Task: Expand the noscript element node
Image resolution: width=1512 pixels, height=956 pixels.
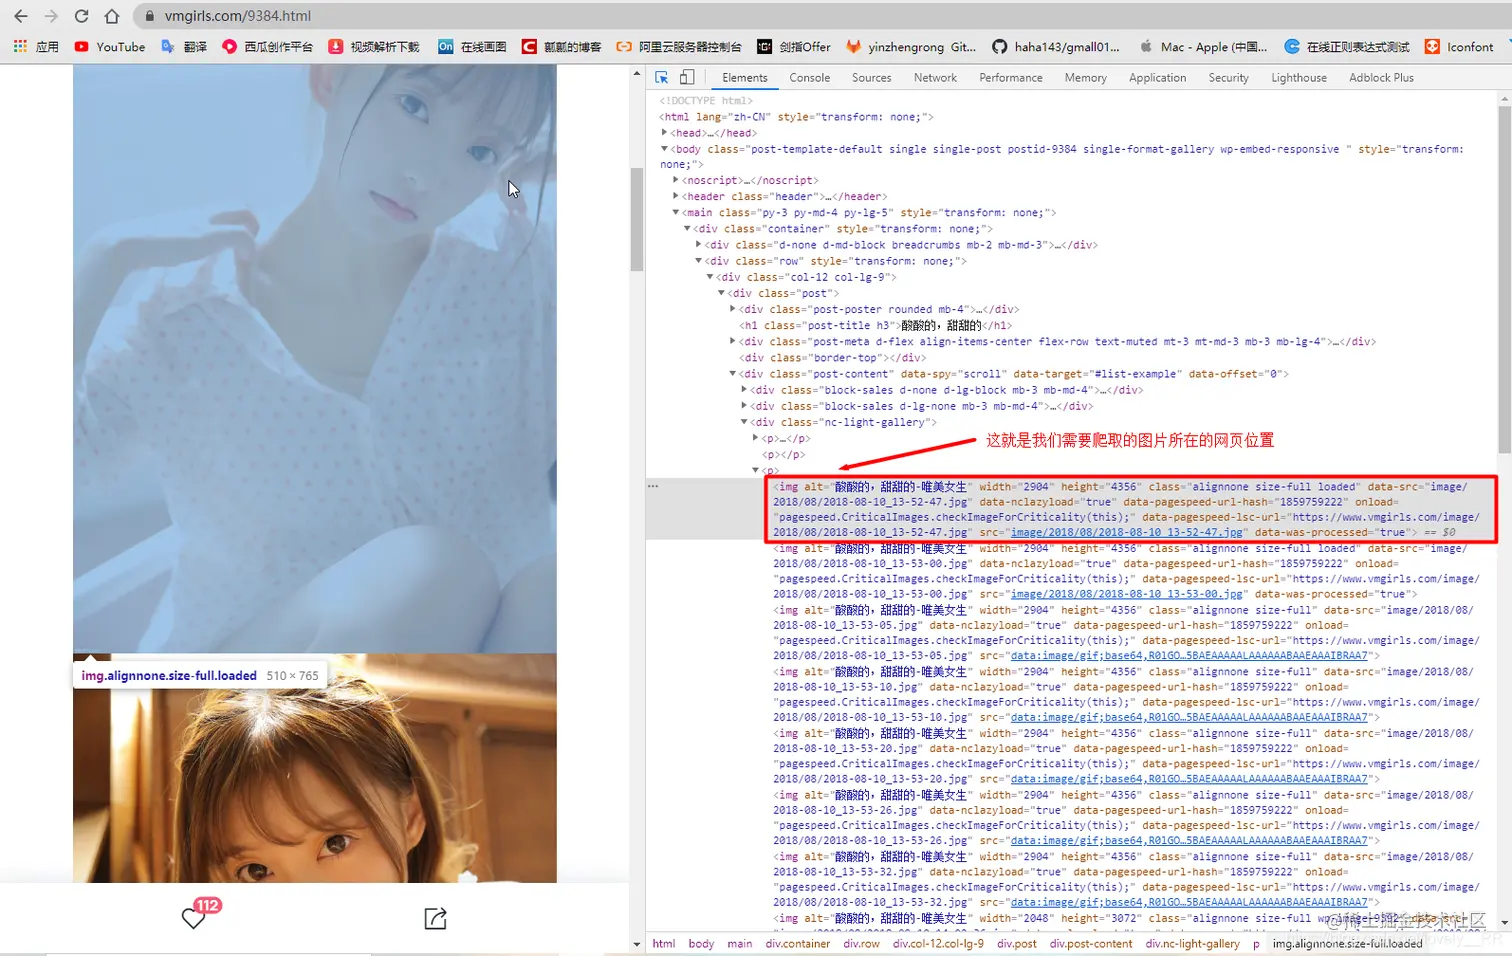Action: [x=676, y=180]
